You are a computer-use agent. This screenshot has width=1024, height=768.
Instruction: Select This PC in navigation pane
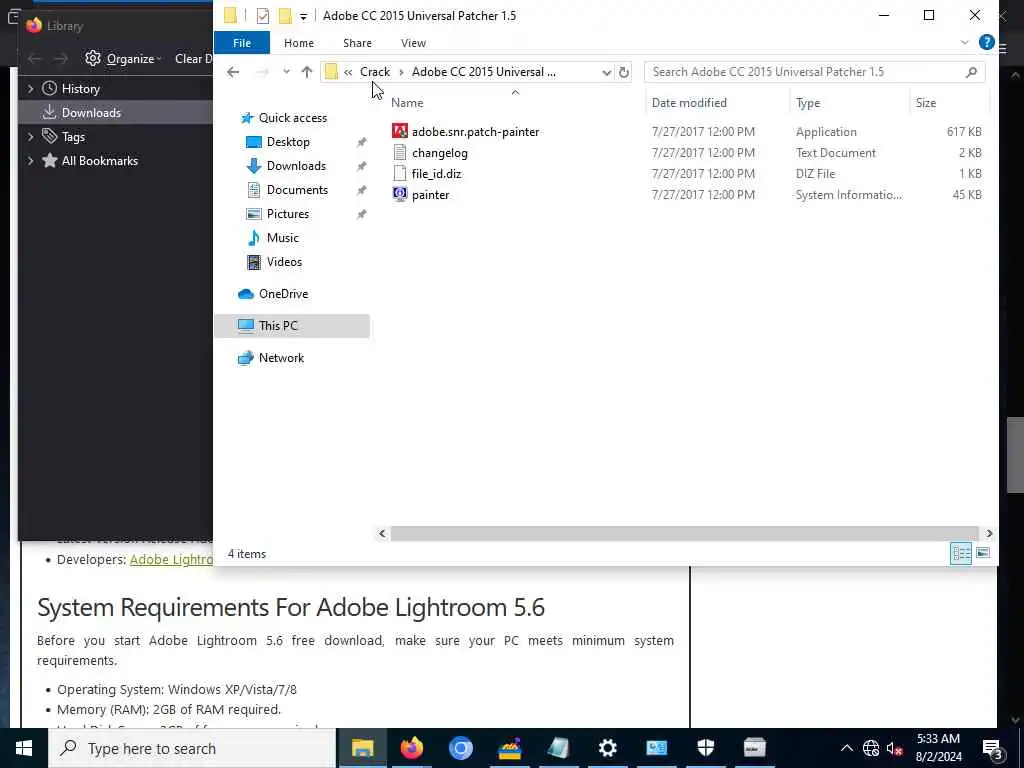292,326
